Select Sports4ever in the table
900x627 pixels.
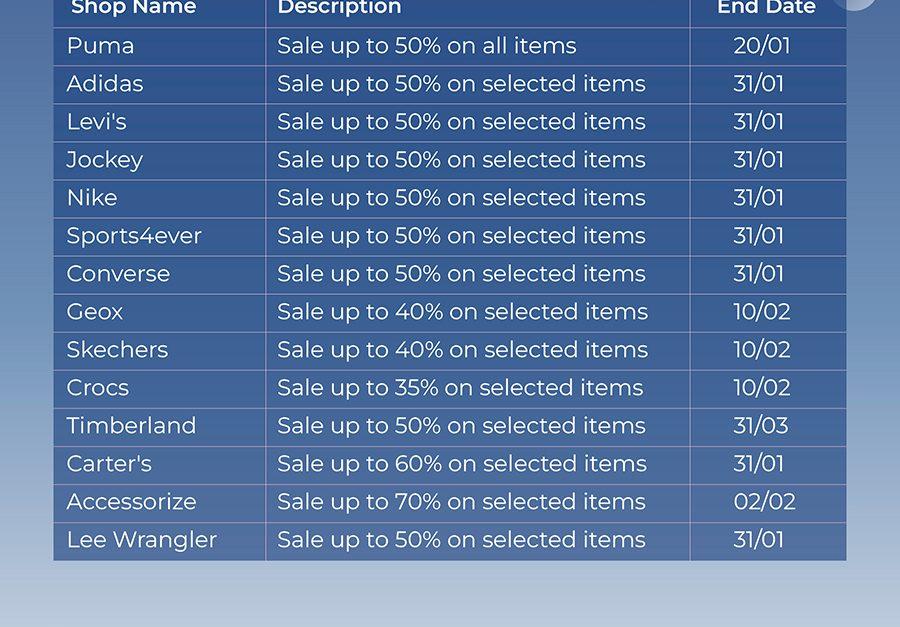tap(134, 236)
